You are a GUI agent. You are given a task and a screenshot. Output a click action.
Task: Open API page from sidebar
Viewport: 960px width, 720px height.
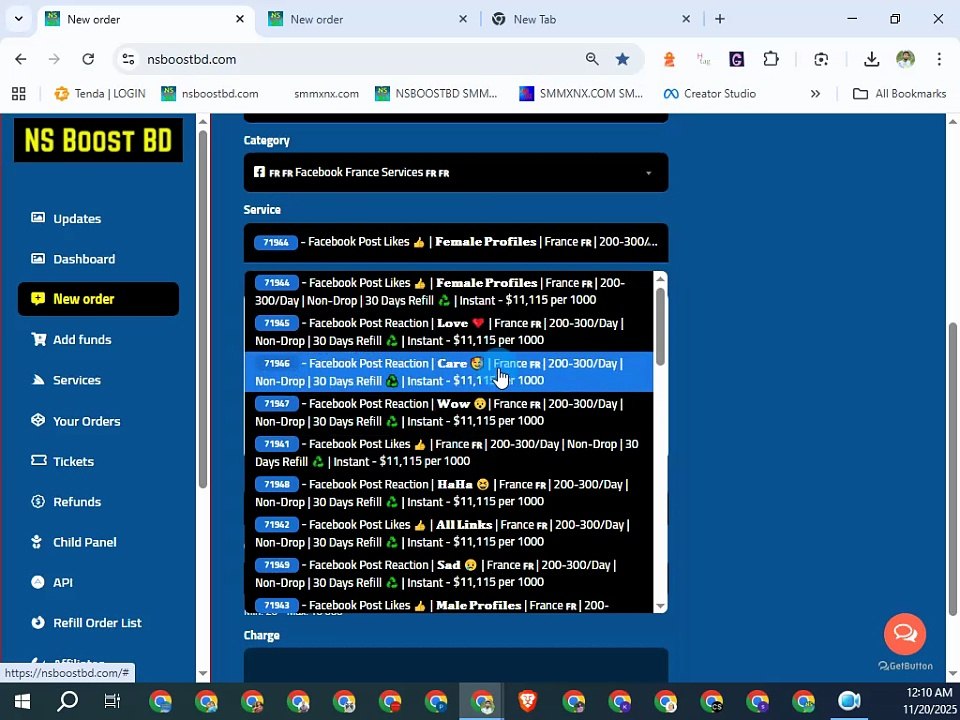(x=52, y=582)
